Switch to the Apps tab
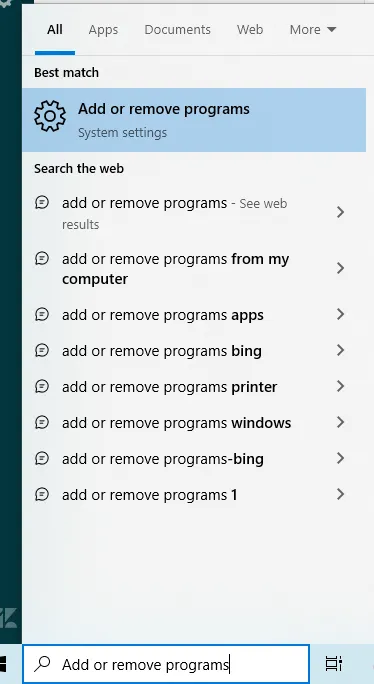Image resolution: width=374 pixels, height=684 pixels. [x=103, y=30]
